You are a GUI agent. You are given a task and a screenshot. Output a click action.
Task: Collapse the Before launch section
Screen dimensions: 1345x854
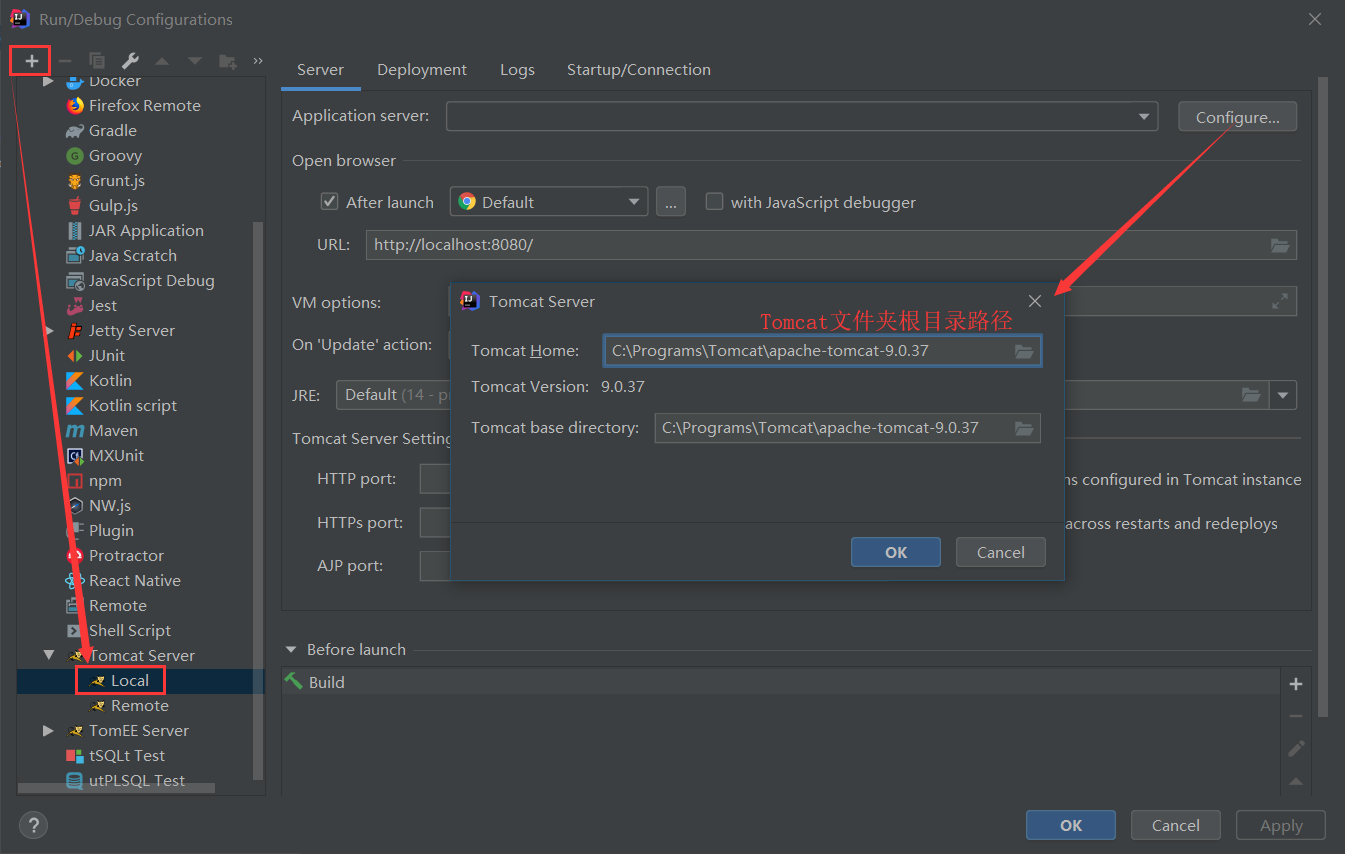tap(291, 649)
